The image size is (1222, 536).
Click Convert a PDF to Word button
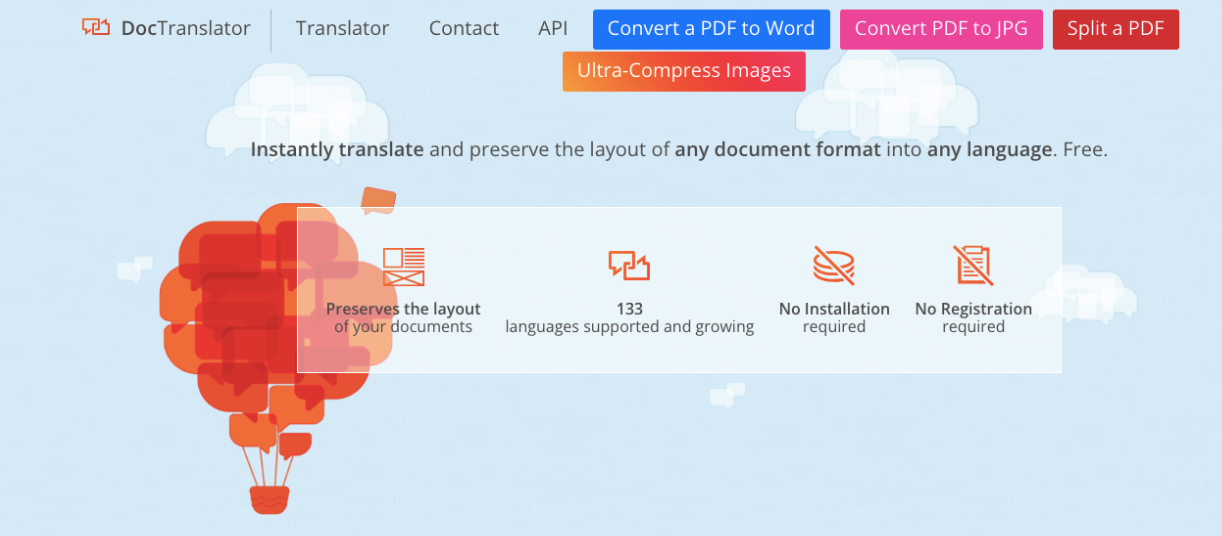(x=711, y=29)
